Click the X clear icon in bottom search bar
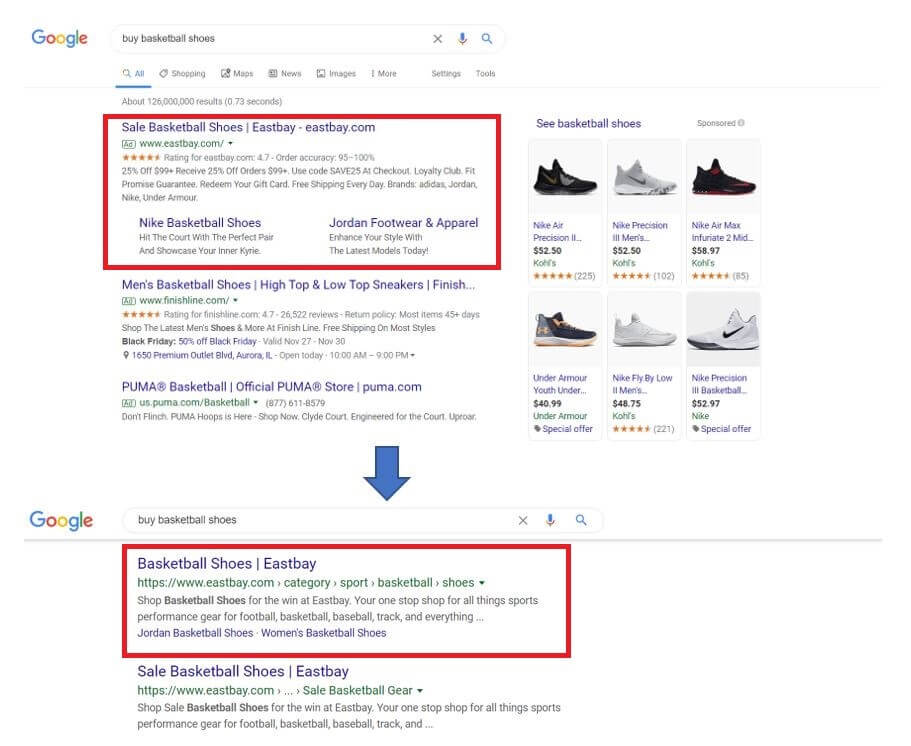Screen dimensions: 911x746 (523, 520)
